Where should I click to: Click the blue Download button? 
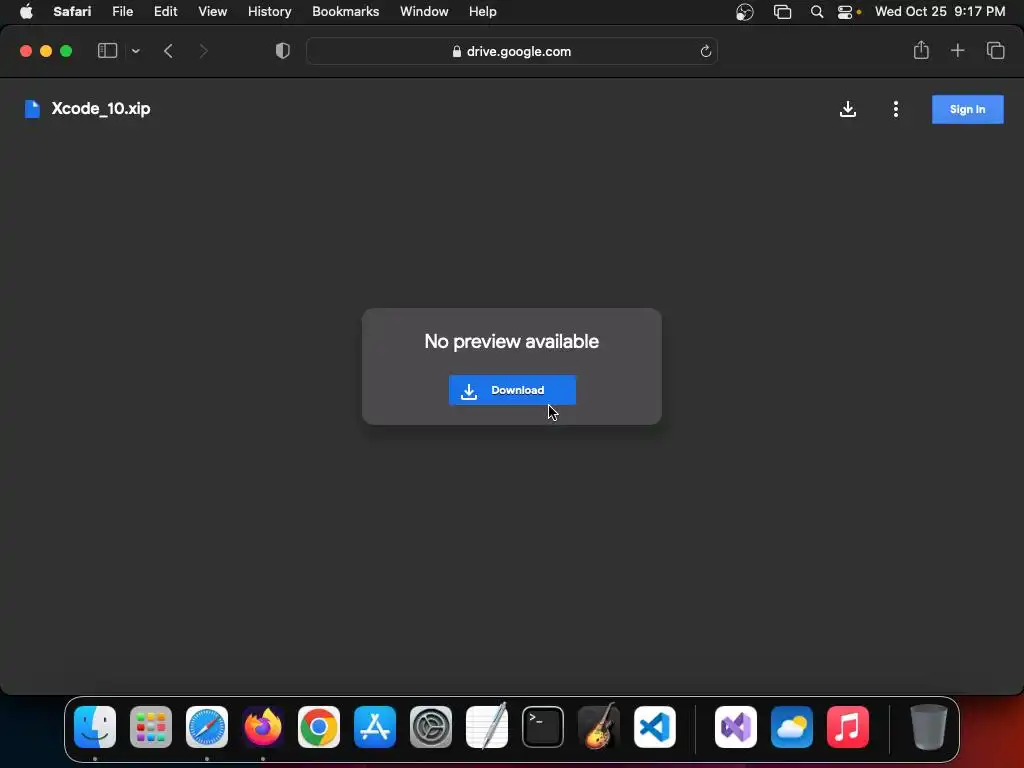[512, 390]
